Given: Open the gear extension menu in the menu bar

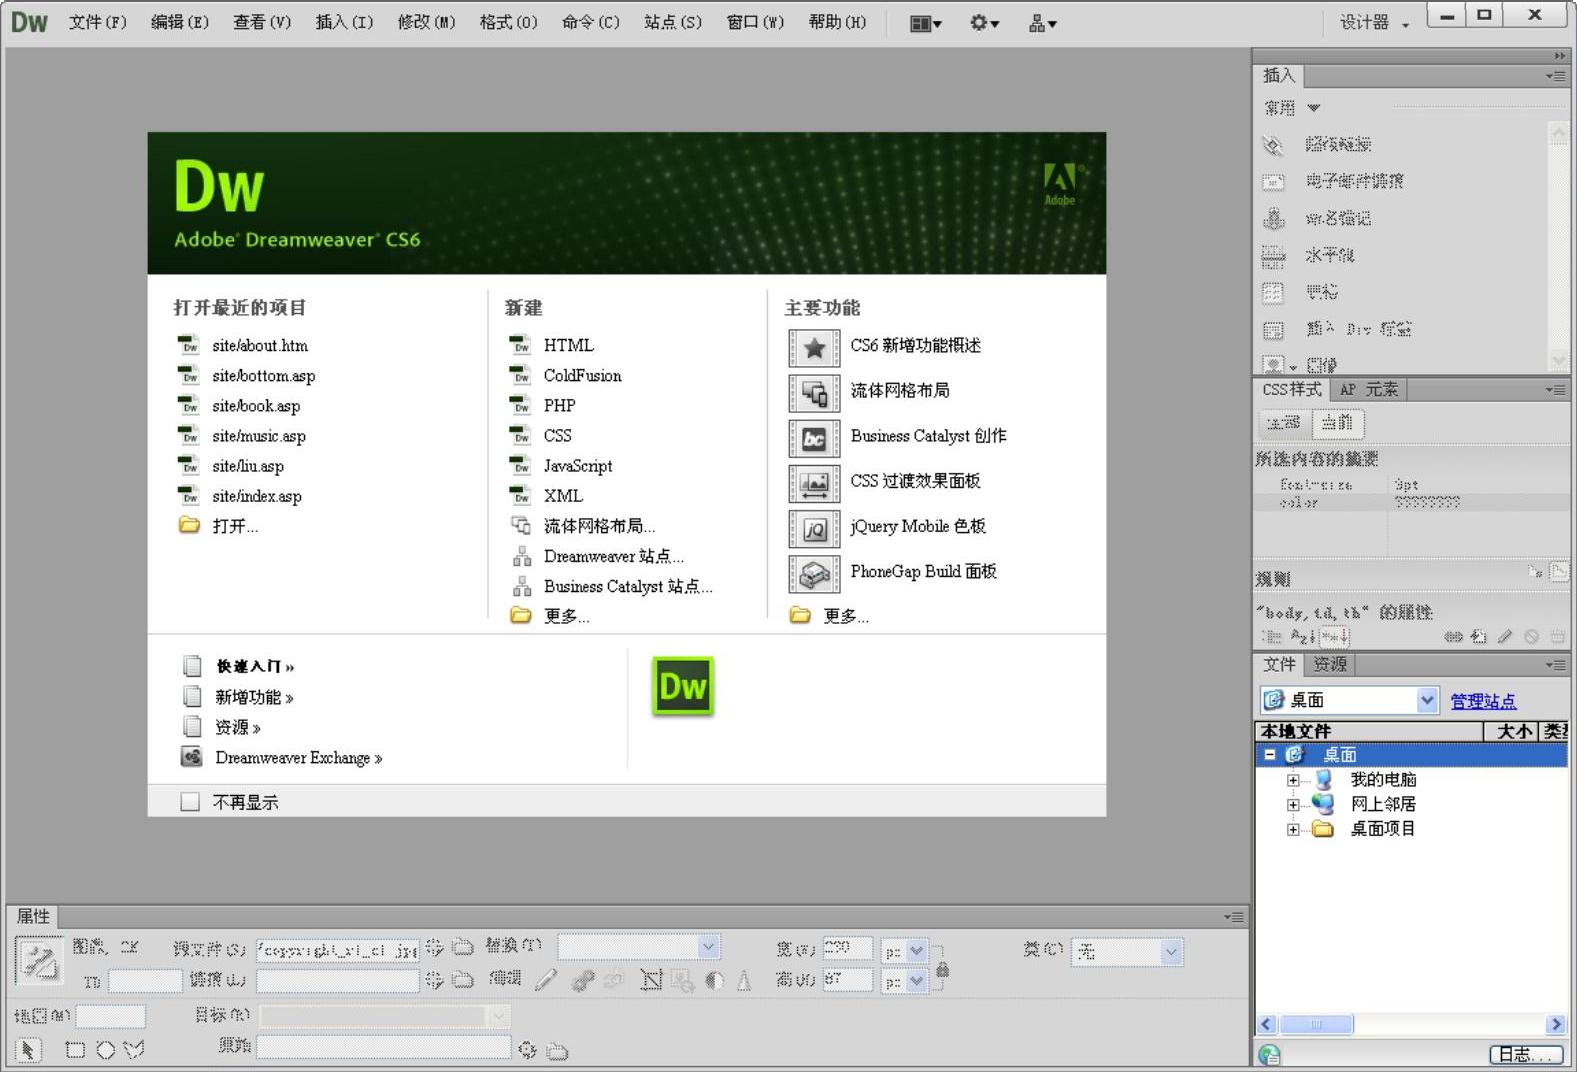Looking at the screenshot, I should [x=983, y=23].
